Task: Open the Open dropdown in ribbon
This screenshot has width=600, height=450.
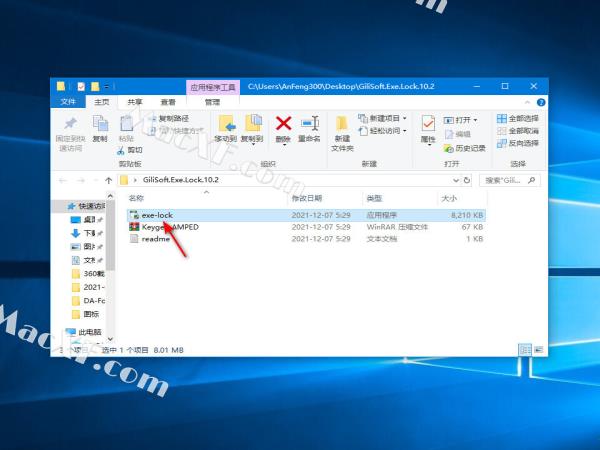Action: (461, 120)
